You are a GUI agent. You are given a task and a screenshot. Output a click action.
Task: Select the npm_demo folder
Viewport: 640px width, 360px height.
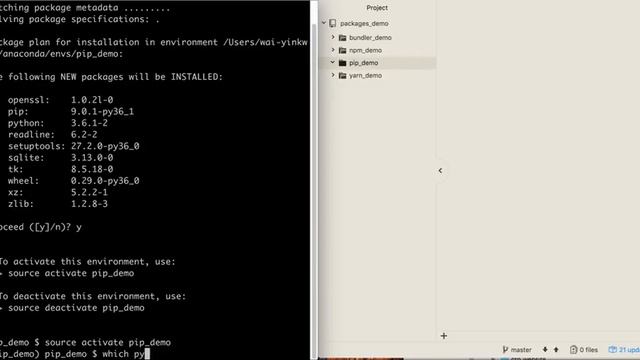click(x=365, y=50)
